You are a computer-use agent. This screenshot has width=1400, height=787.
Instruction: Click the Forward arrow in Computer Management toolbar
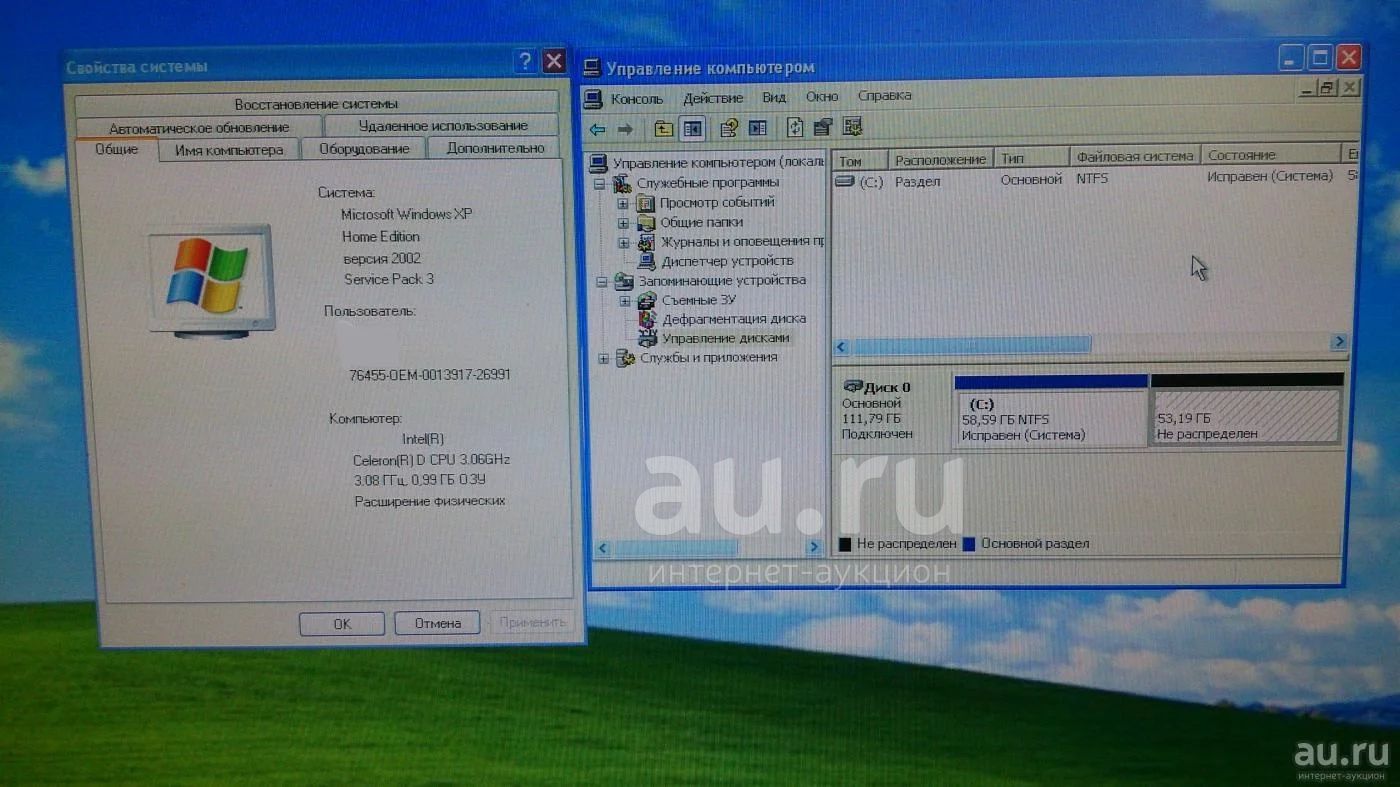click(x=625, y=128)
